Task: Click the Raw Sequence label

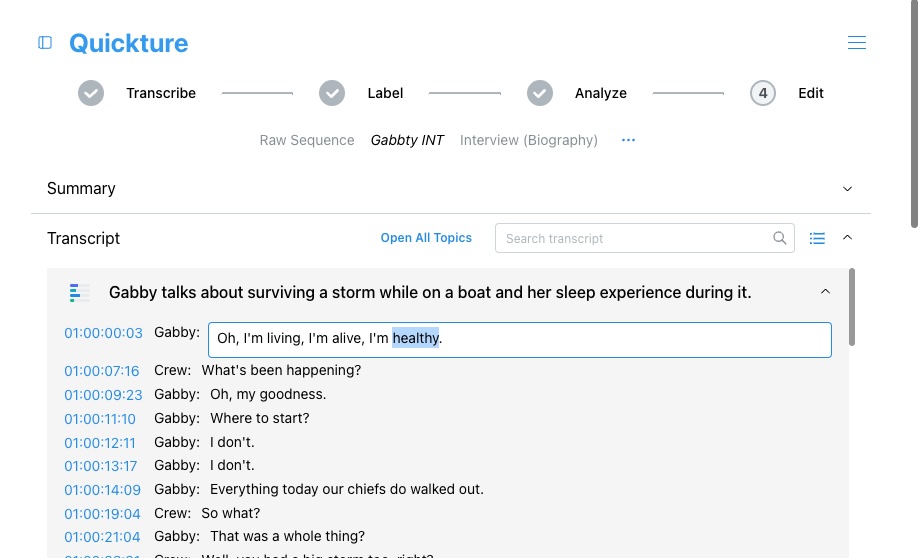Action: pos(307,141)
